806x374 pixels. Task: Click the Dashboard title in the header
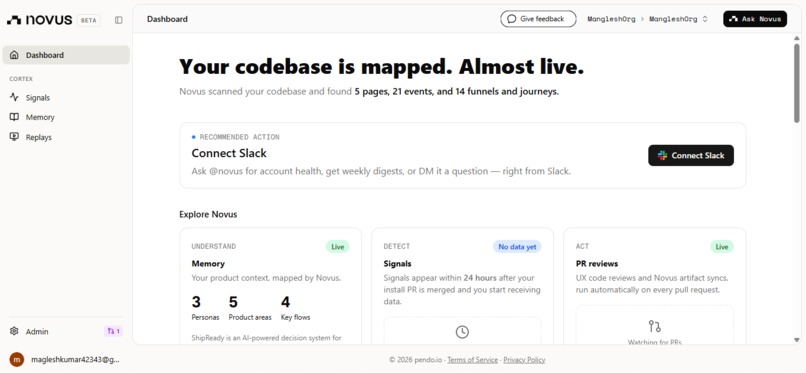pos(167,19)
